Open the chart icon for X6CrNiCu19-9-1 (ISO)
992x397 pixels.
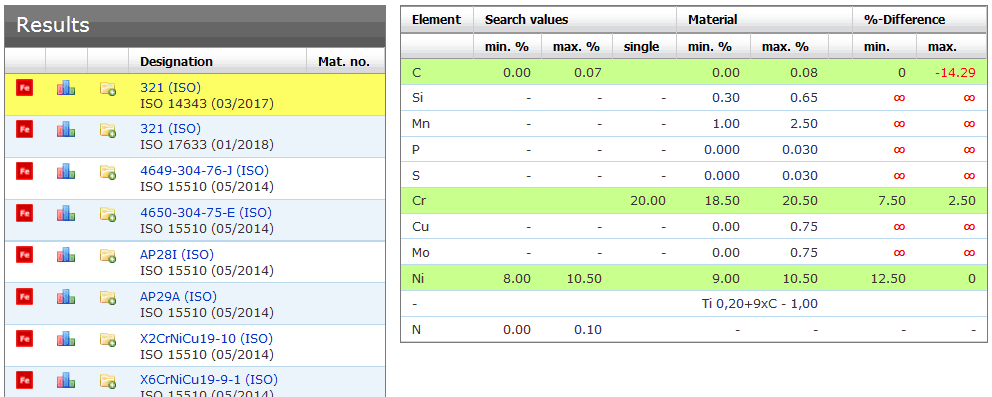tap(66, 381)
